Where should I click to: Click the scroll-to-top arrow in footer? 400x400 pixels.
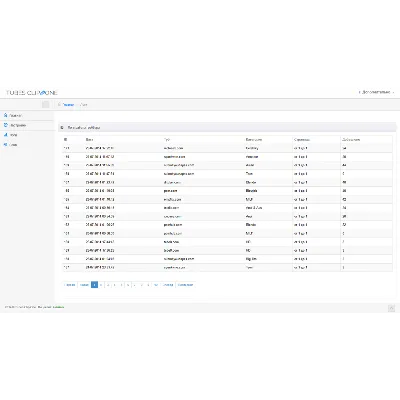[391, 308]
